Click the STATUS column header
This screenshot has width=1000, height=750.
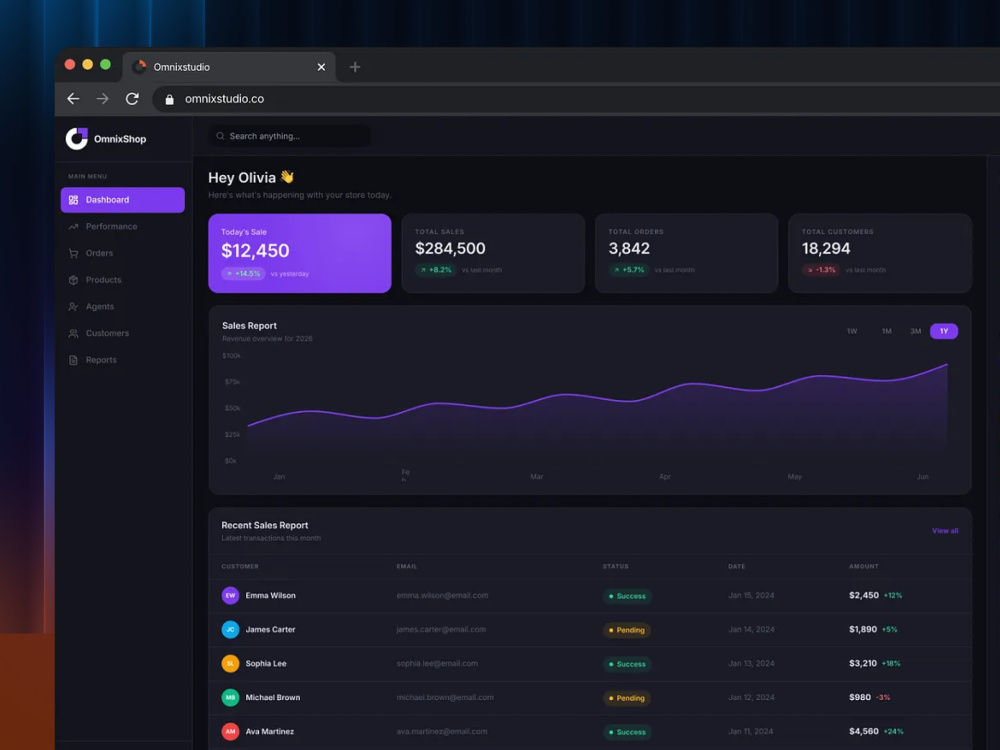(x=615, y=566)
